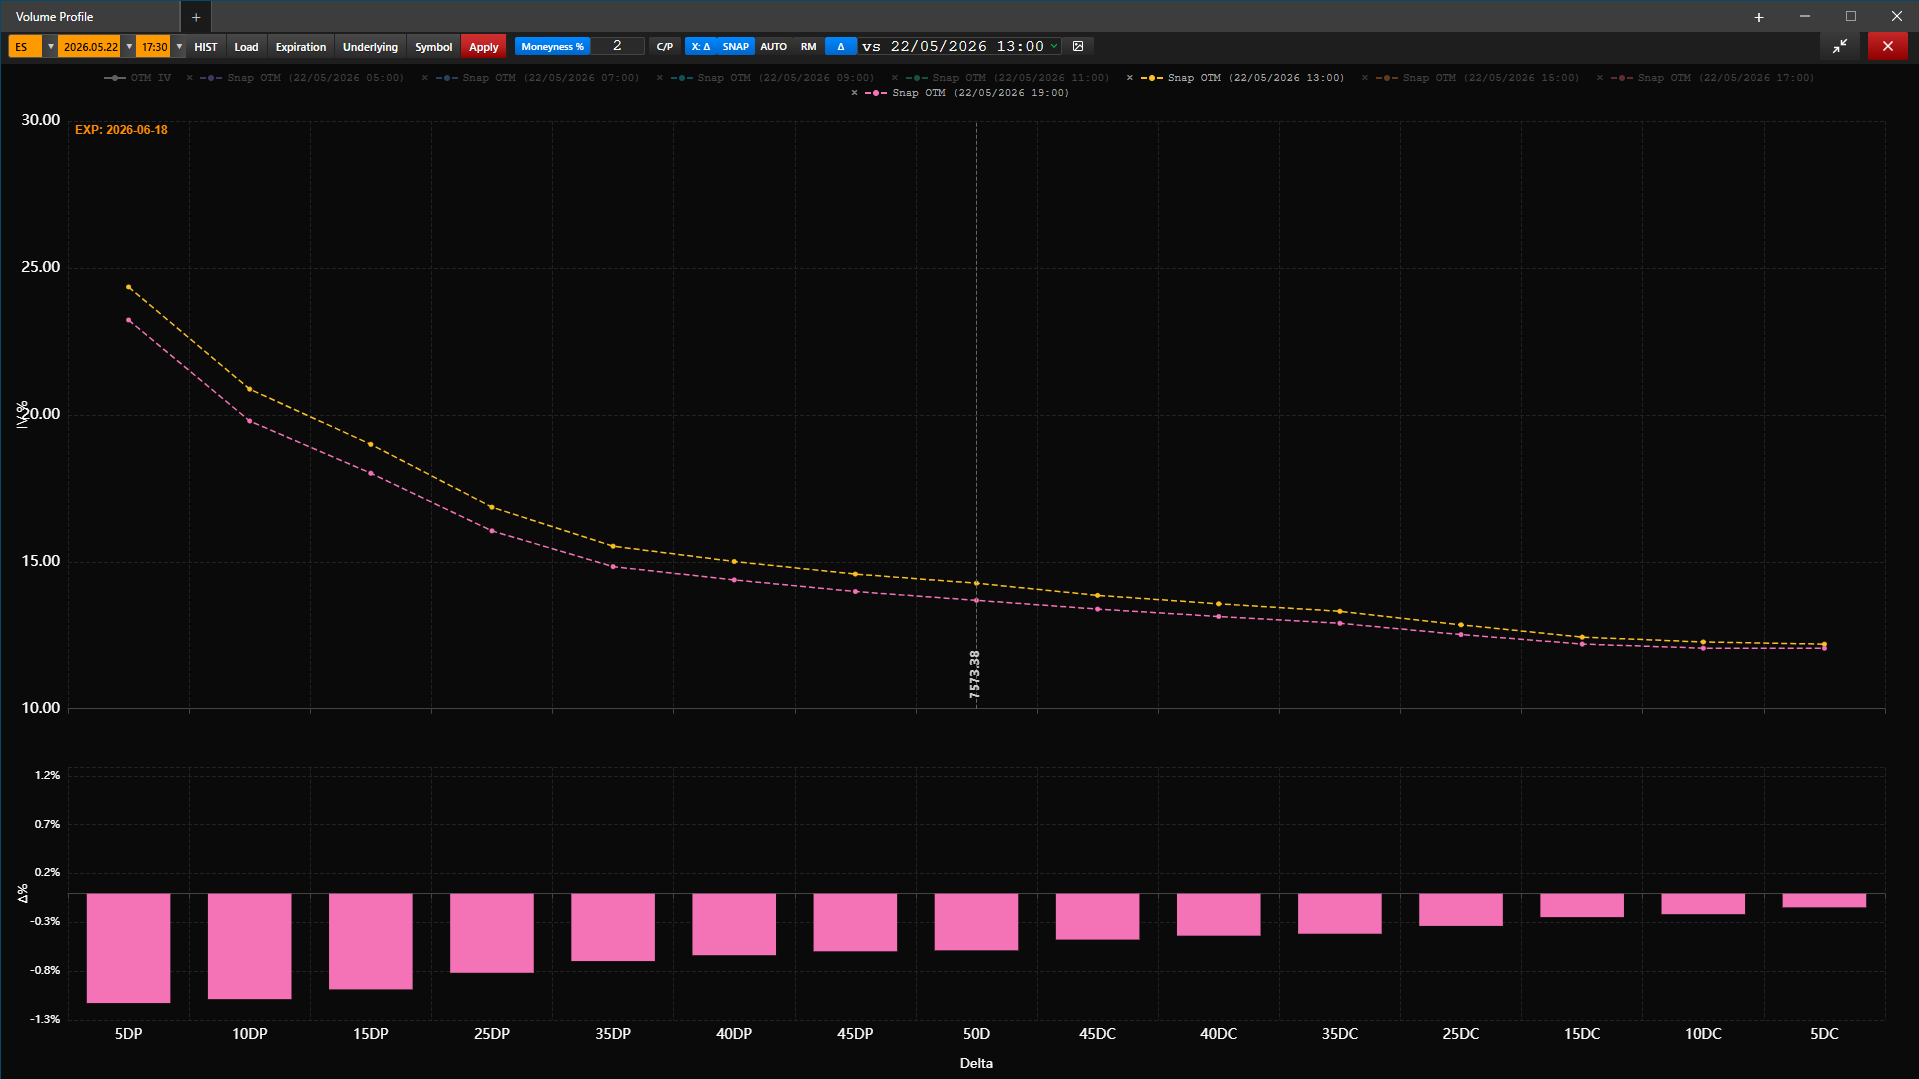
Task: Click the red Apply button
Action: tap(484, 47)
